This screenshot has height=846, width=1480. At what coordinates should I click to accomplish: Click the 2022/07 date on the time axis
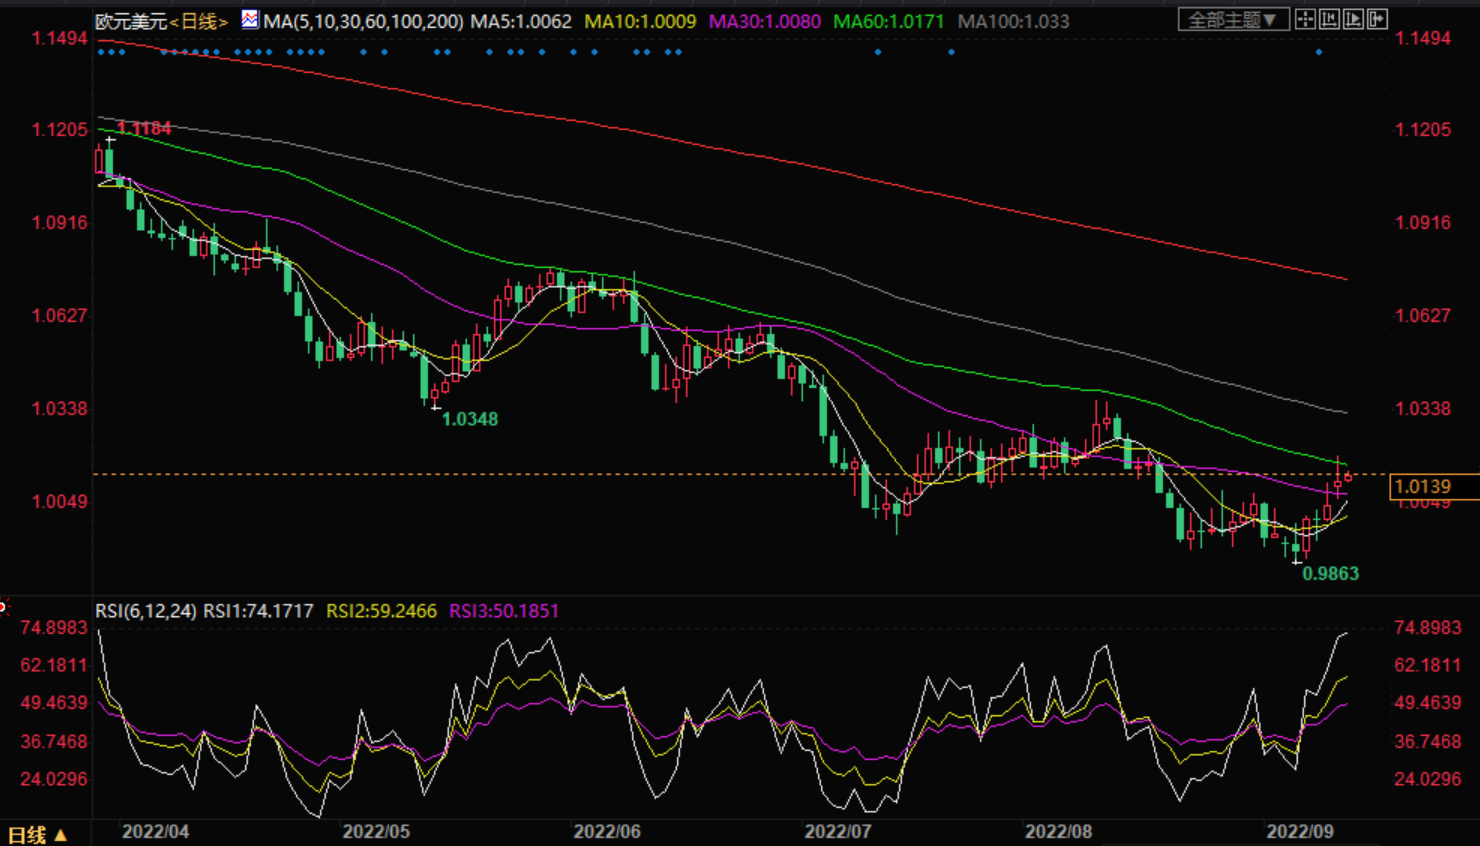click(x=837, y=832)
